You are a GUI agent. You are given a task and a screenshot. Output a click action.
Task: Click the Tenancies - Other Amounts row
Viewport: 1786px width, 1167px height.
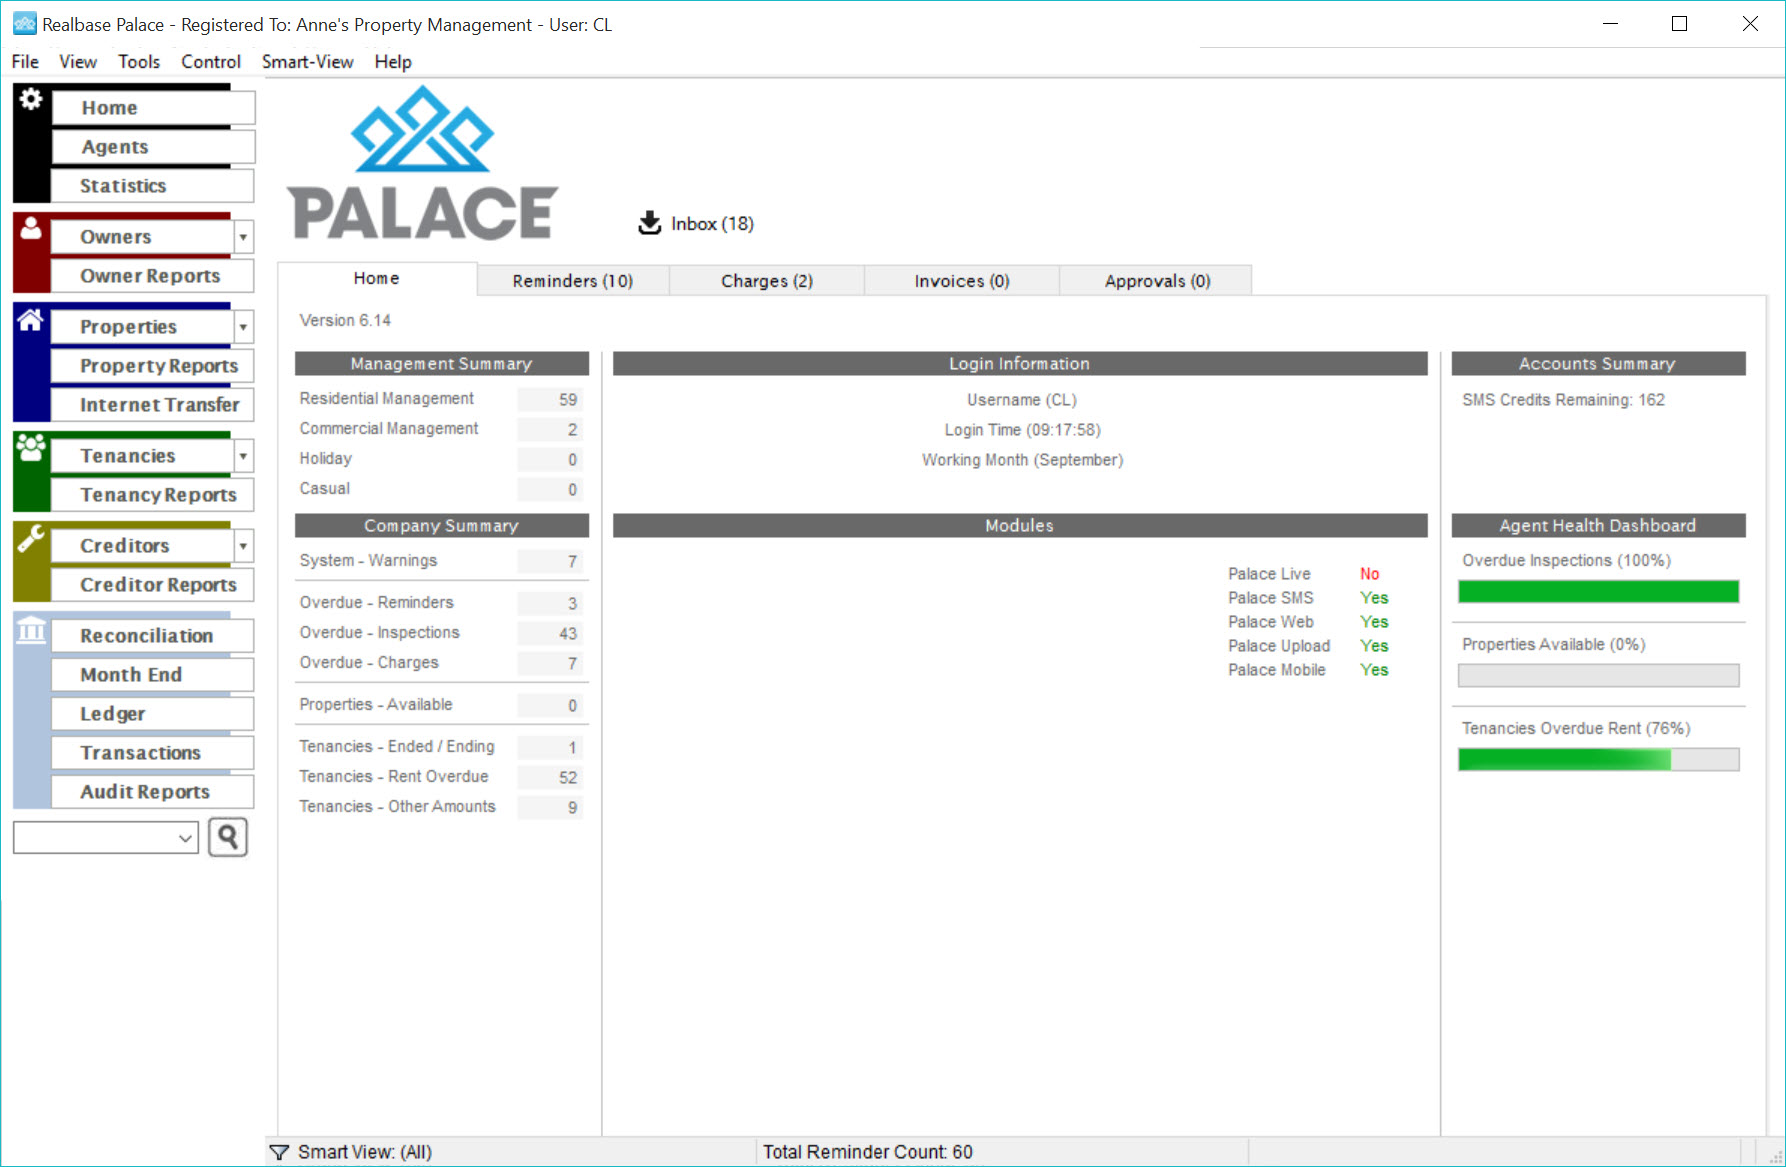tap(440, 807)
